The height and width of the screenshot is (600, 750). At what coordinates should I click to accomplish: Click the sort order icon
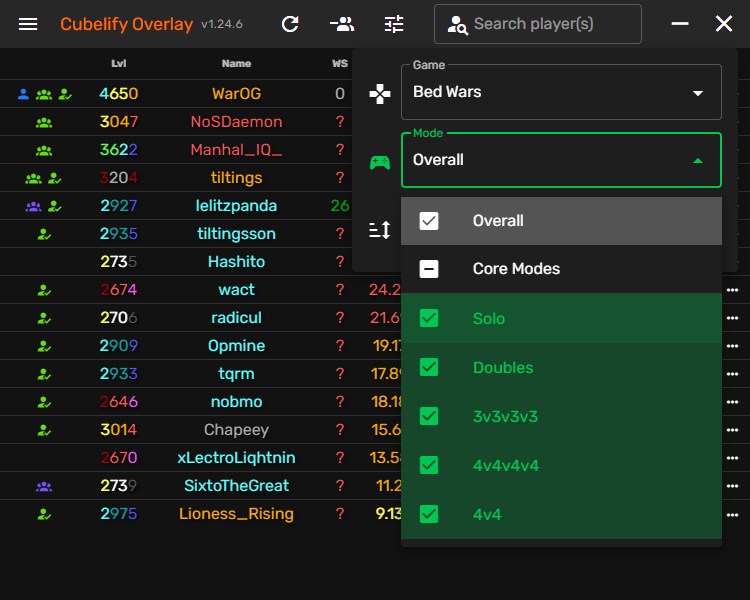click(380, 231)
